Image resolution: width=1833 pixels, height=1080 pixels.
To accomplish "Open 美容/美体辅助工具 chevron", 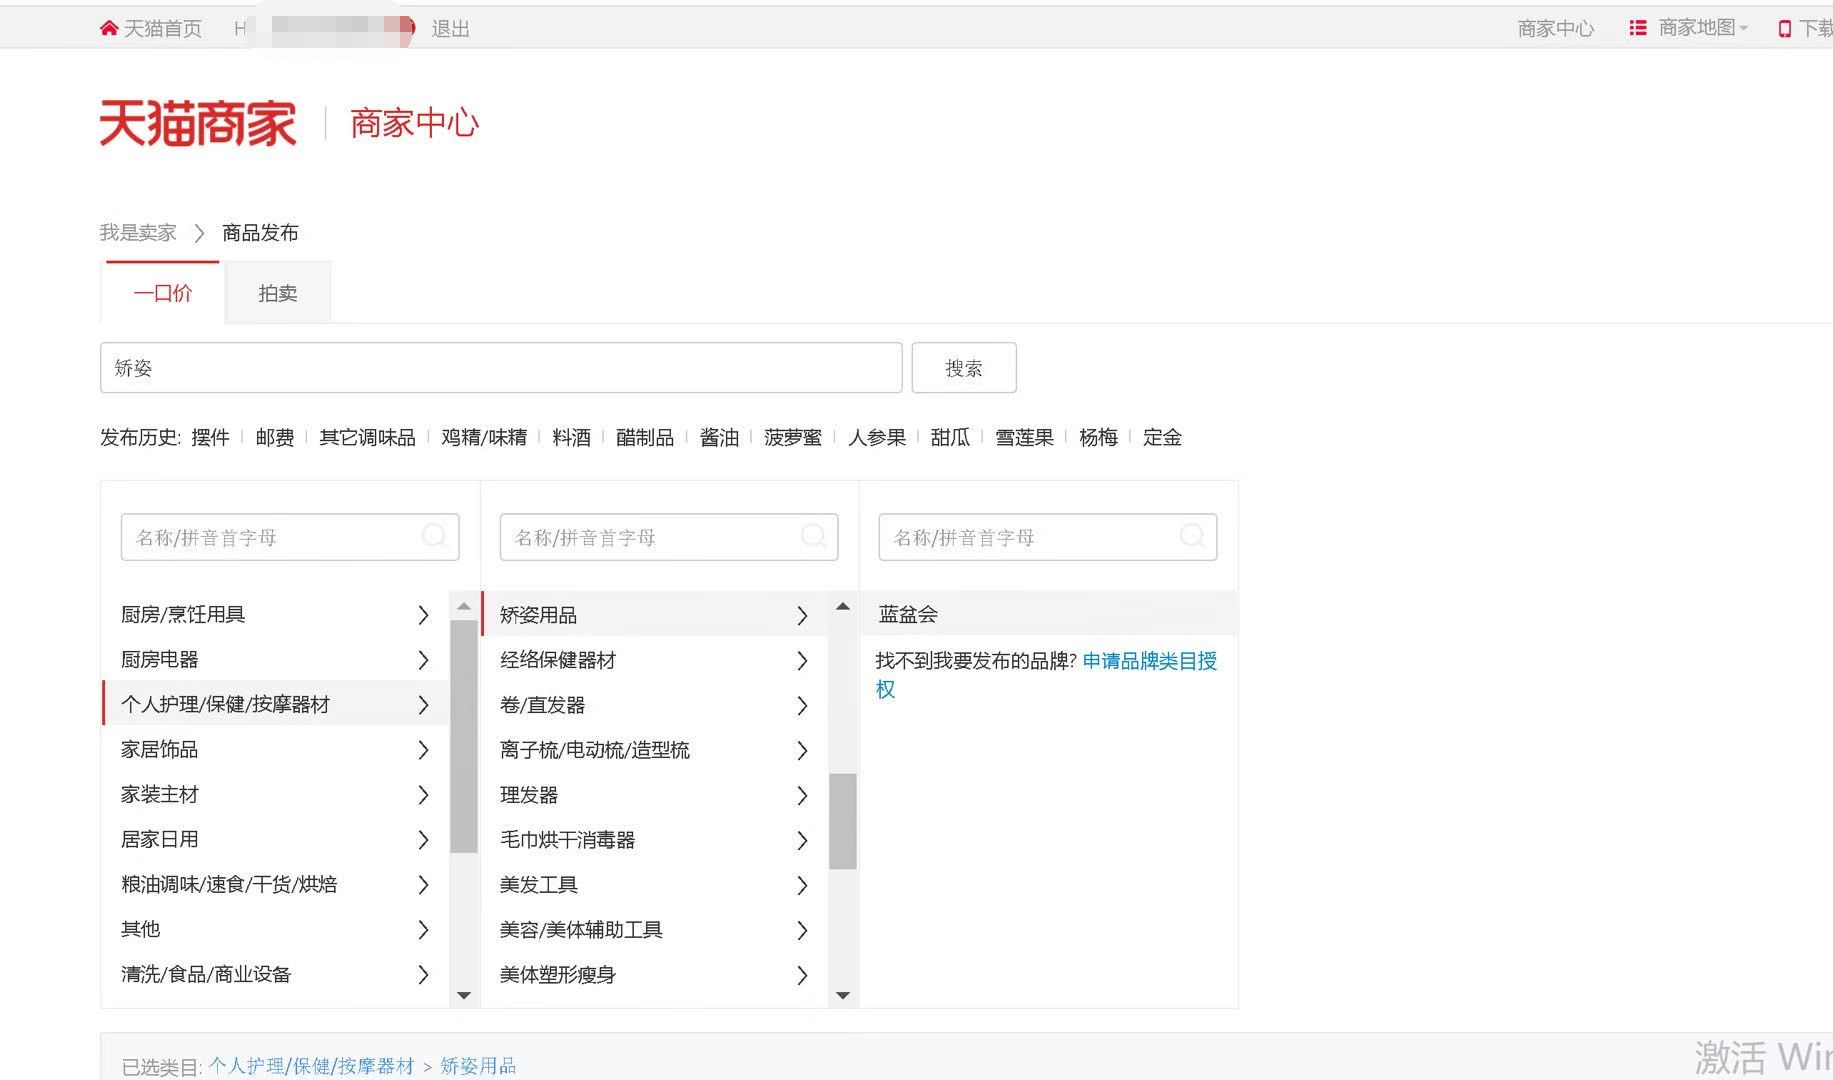I will click(x=802, y=931).
